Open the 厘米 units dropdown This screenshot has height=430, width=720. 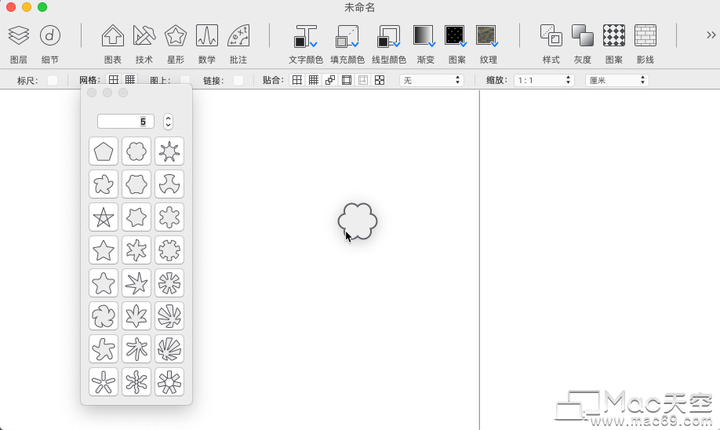(617, 80)
